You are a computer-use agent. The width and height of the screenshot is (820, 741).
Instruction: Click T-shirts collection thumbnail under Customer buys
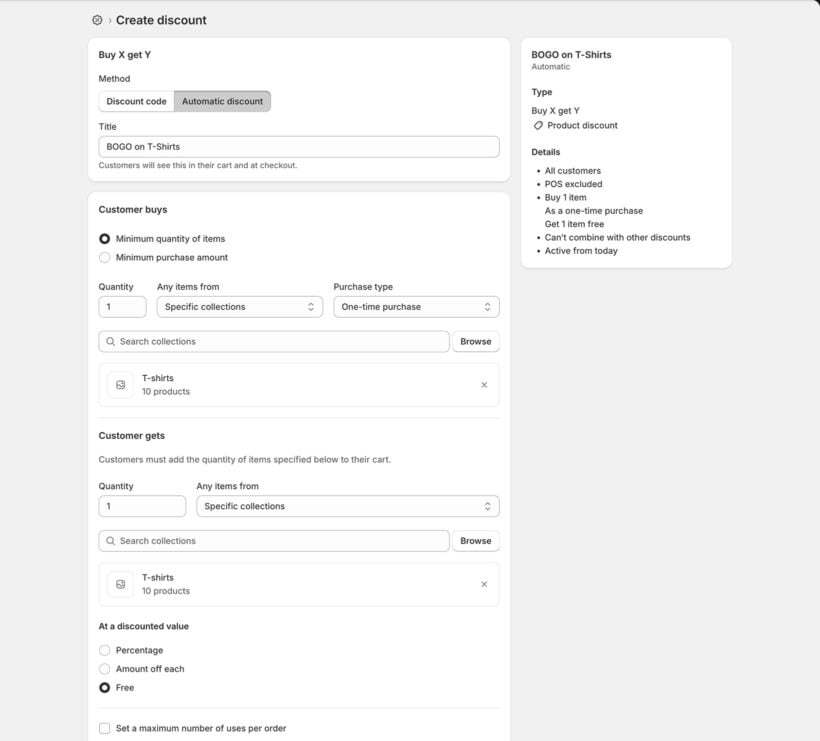(x=121, y=385)
